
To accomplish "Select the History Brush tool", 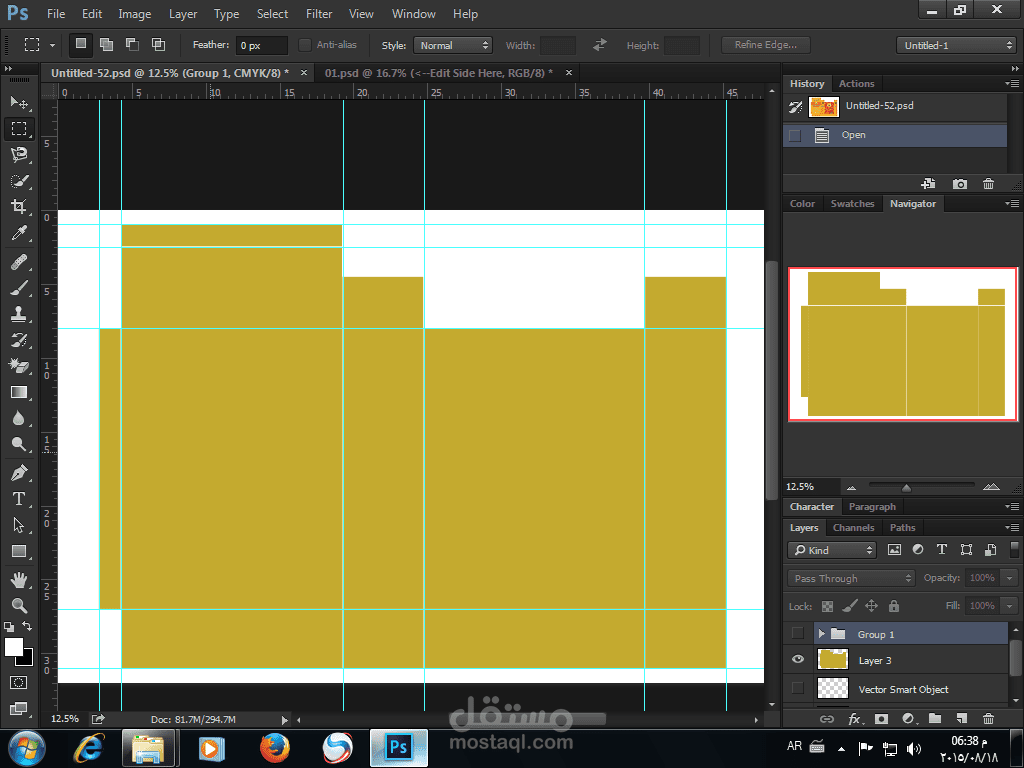I will (x=19, y=340).
